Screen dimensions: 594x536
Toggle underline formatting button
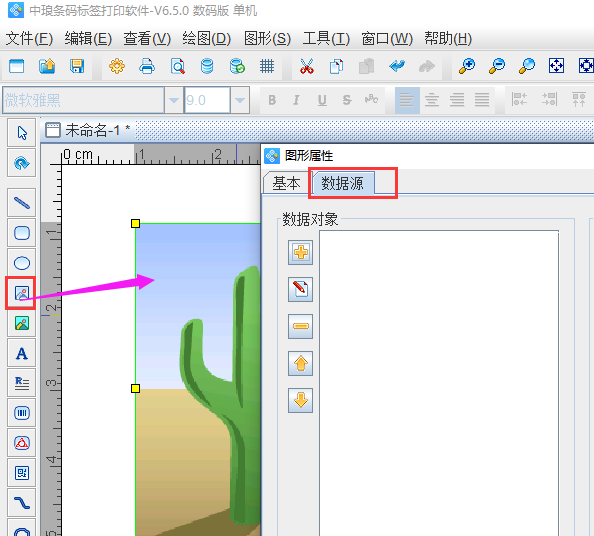pos(322,100)
